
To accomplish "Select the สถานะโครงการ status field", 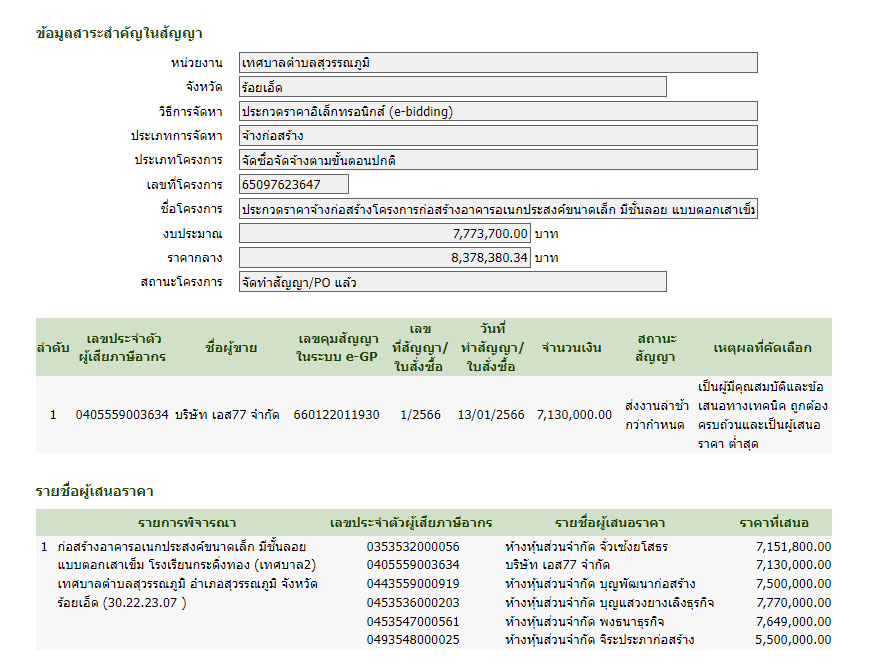I will point(452,282).
